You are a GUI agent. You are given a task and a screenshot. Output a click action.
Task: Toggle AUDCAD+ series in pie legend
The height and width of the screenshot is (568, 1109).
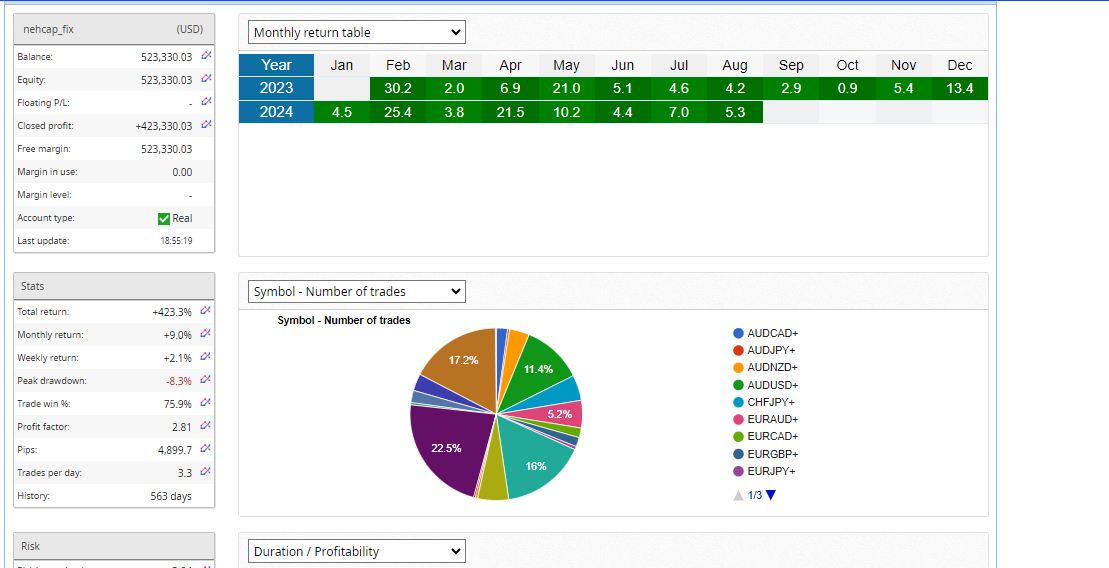[x=765, y=333]
